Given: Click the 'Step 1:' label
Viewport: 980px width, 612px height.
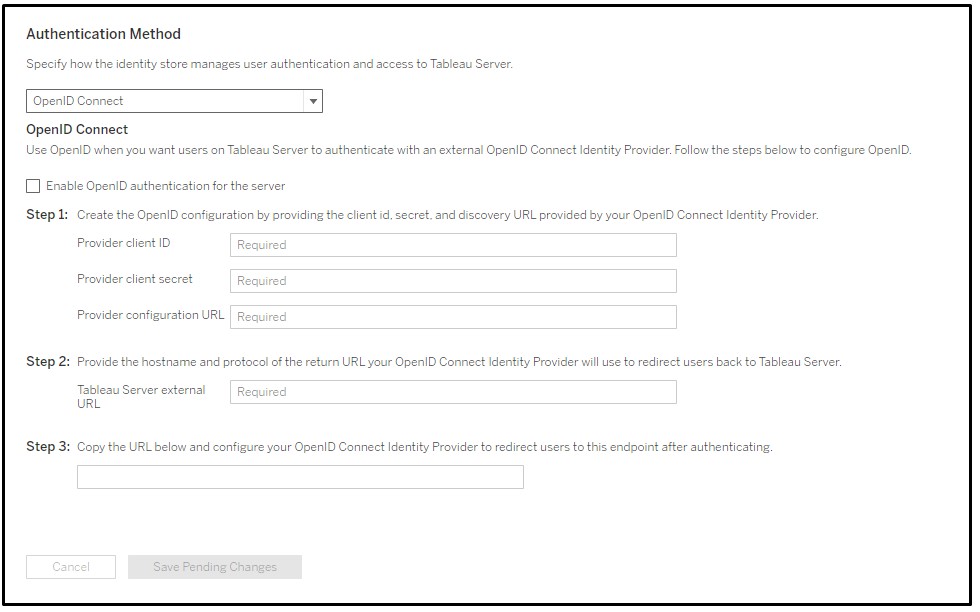Looking at the screenshot, I should tap(47, 215).
